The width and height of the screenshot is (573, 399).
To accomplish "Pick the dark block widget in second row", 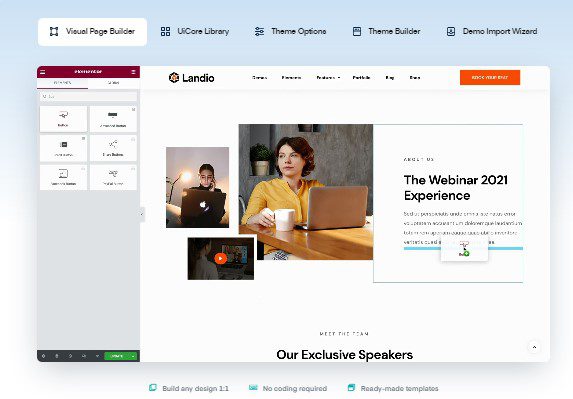I will [63, 148].
